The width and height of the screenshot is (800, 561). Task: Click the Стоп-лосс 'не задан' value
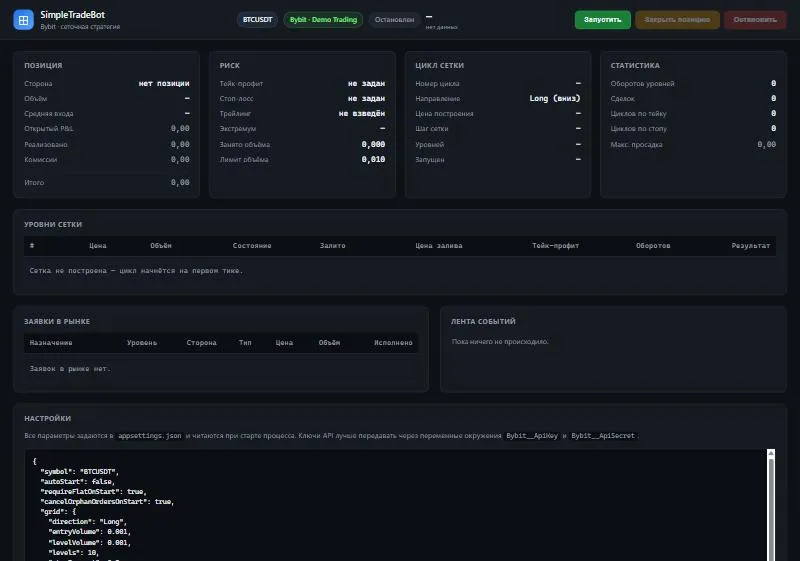point(366,98)
